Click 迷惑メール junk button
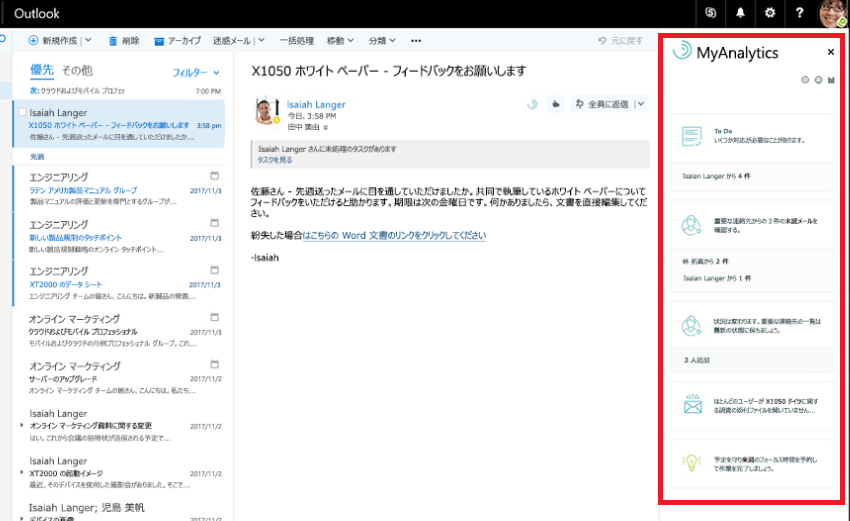Viewport: 850px width, 521px height. [x=231, y=41]
